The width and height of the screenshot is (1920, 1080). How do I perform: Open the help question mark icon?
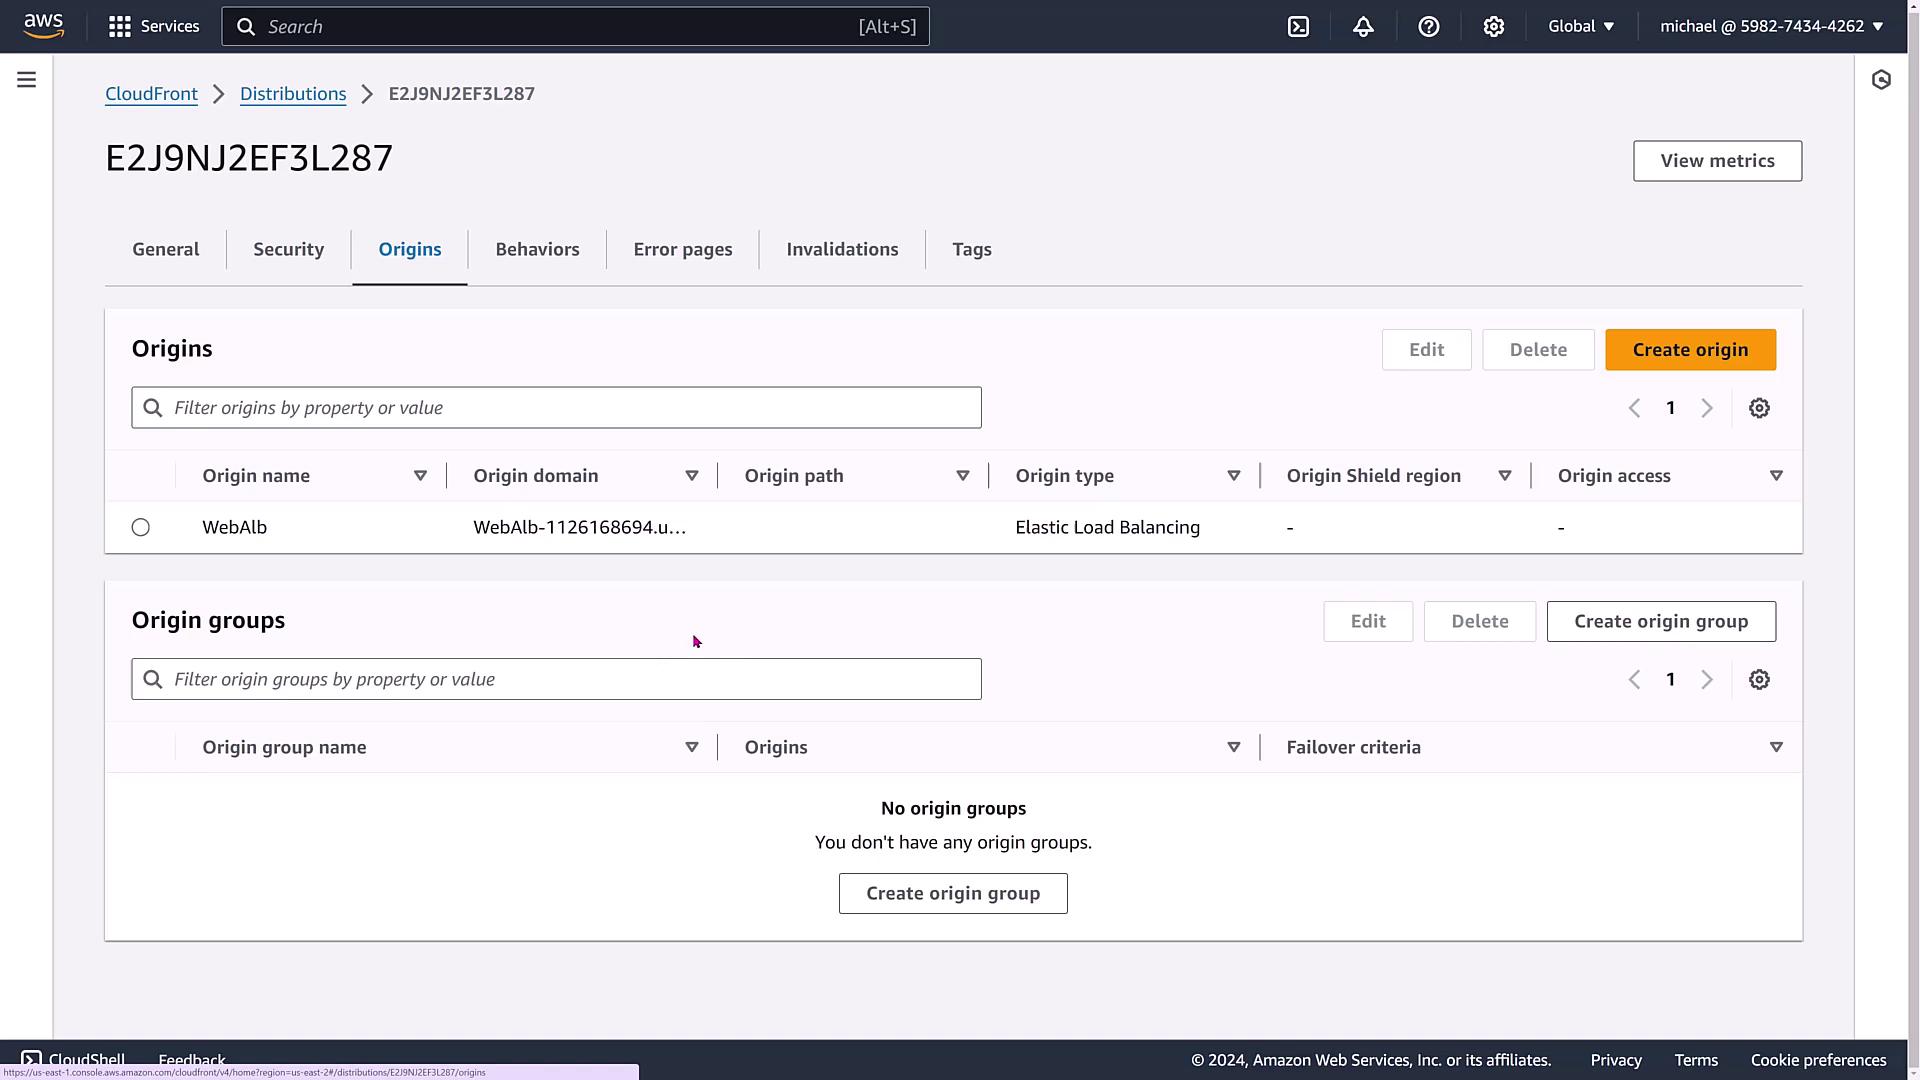point(1428,27)
